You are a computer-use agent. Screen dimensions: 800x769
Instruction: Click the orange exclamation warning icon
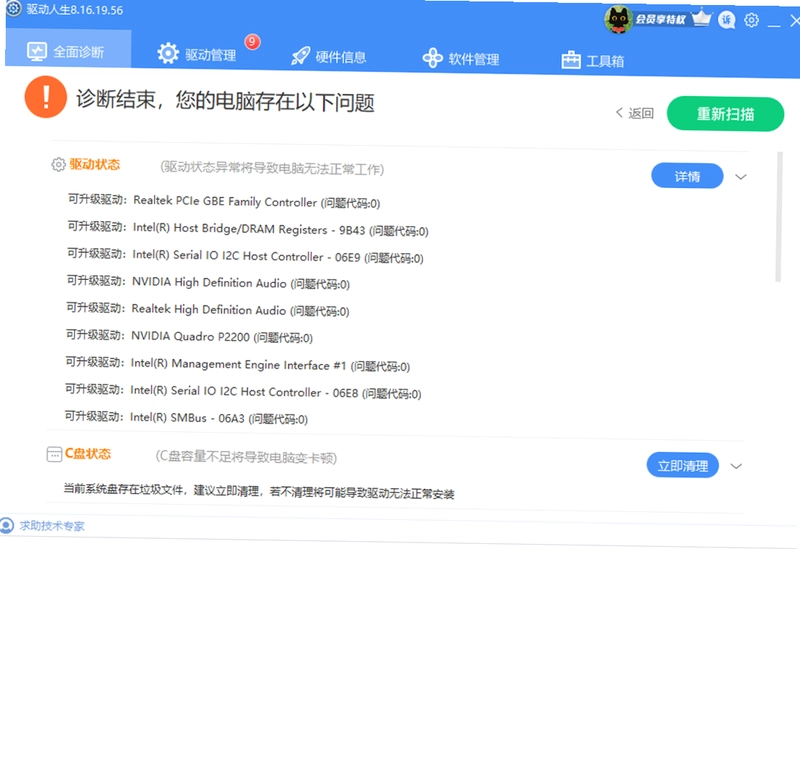tap(46, 97)
